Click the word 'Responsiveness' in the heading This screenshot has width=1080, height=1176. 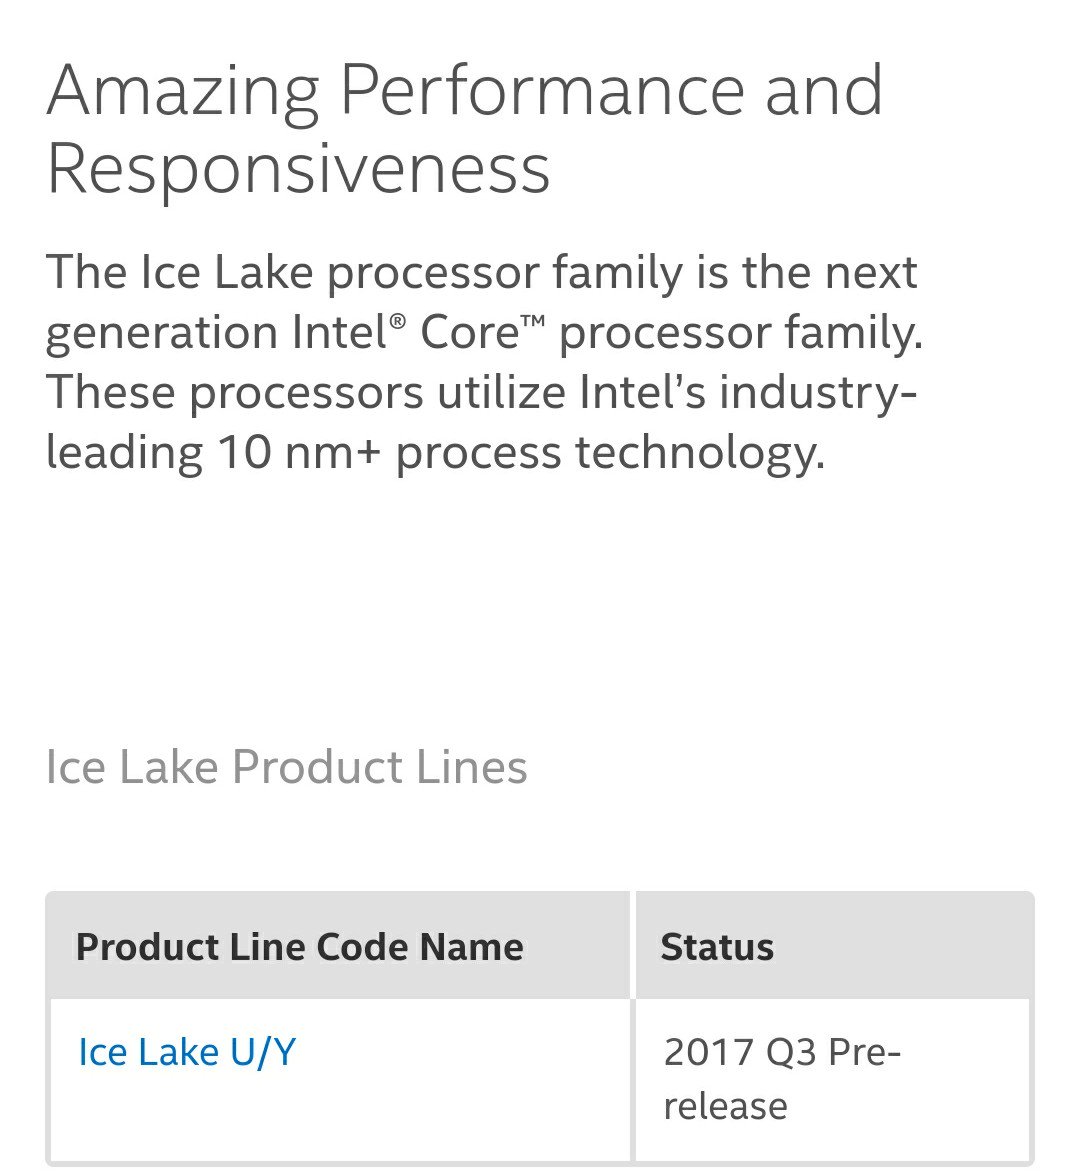tap(298, 170)
